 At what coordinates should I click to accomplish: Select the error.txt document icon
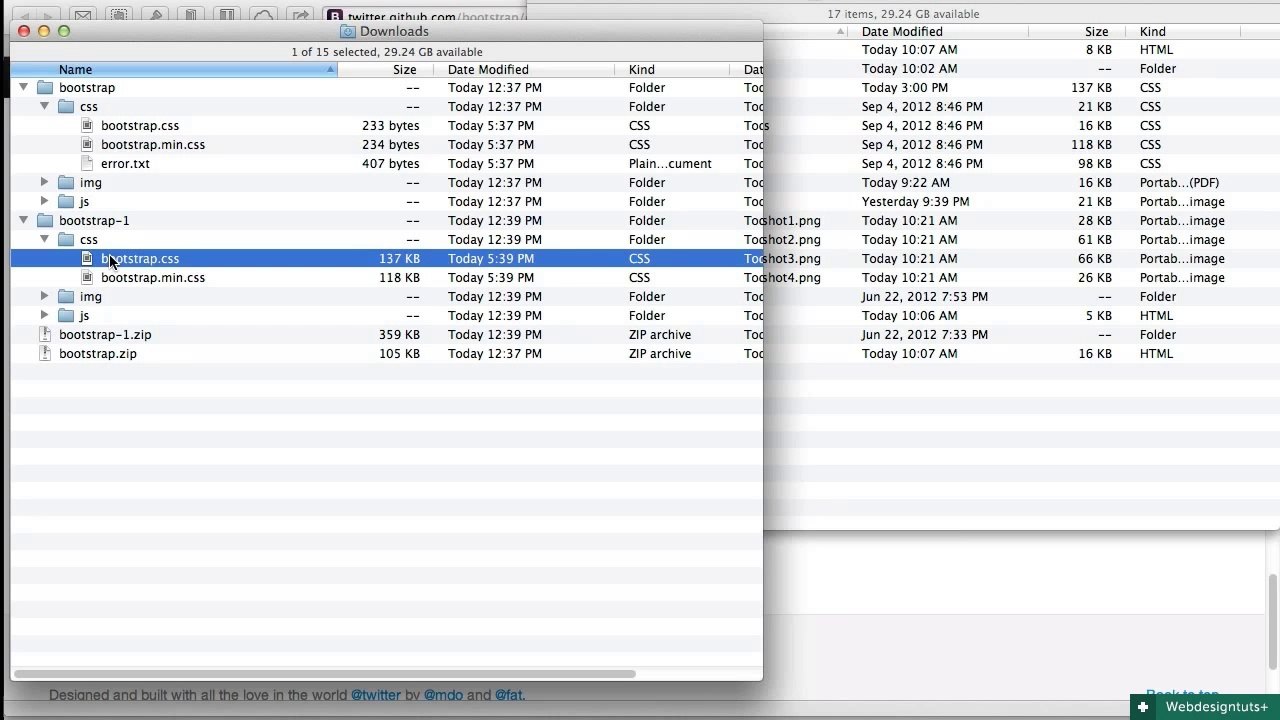[x=87, y=163]
